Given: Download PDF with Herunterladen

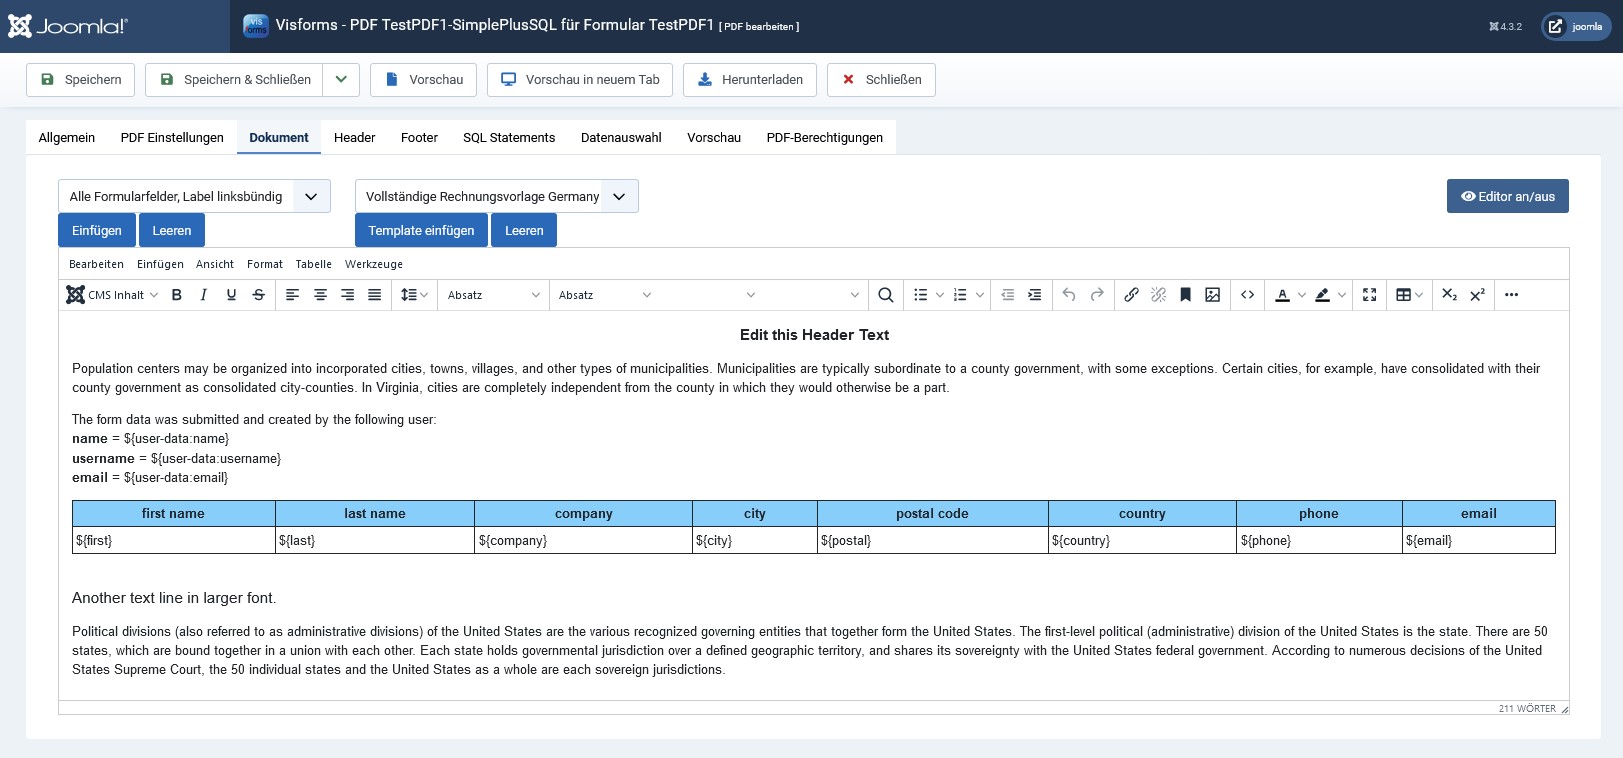Looking at the screenshot, I should (750, 80).
